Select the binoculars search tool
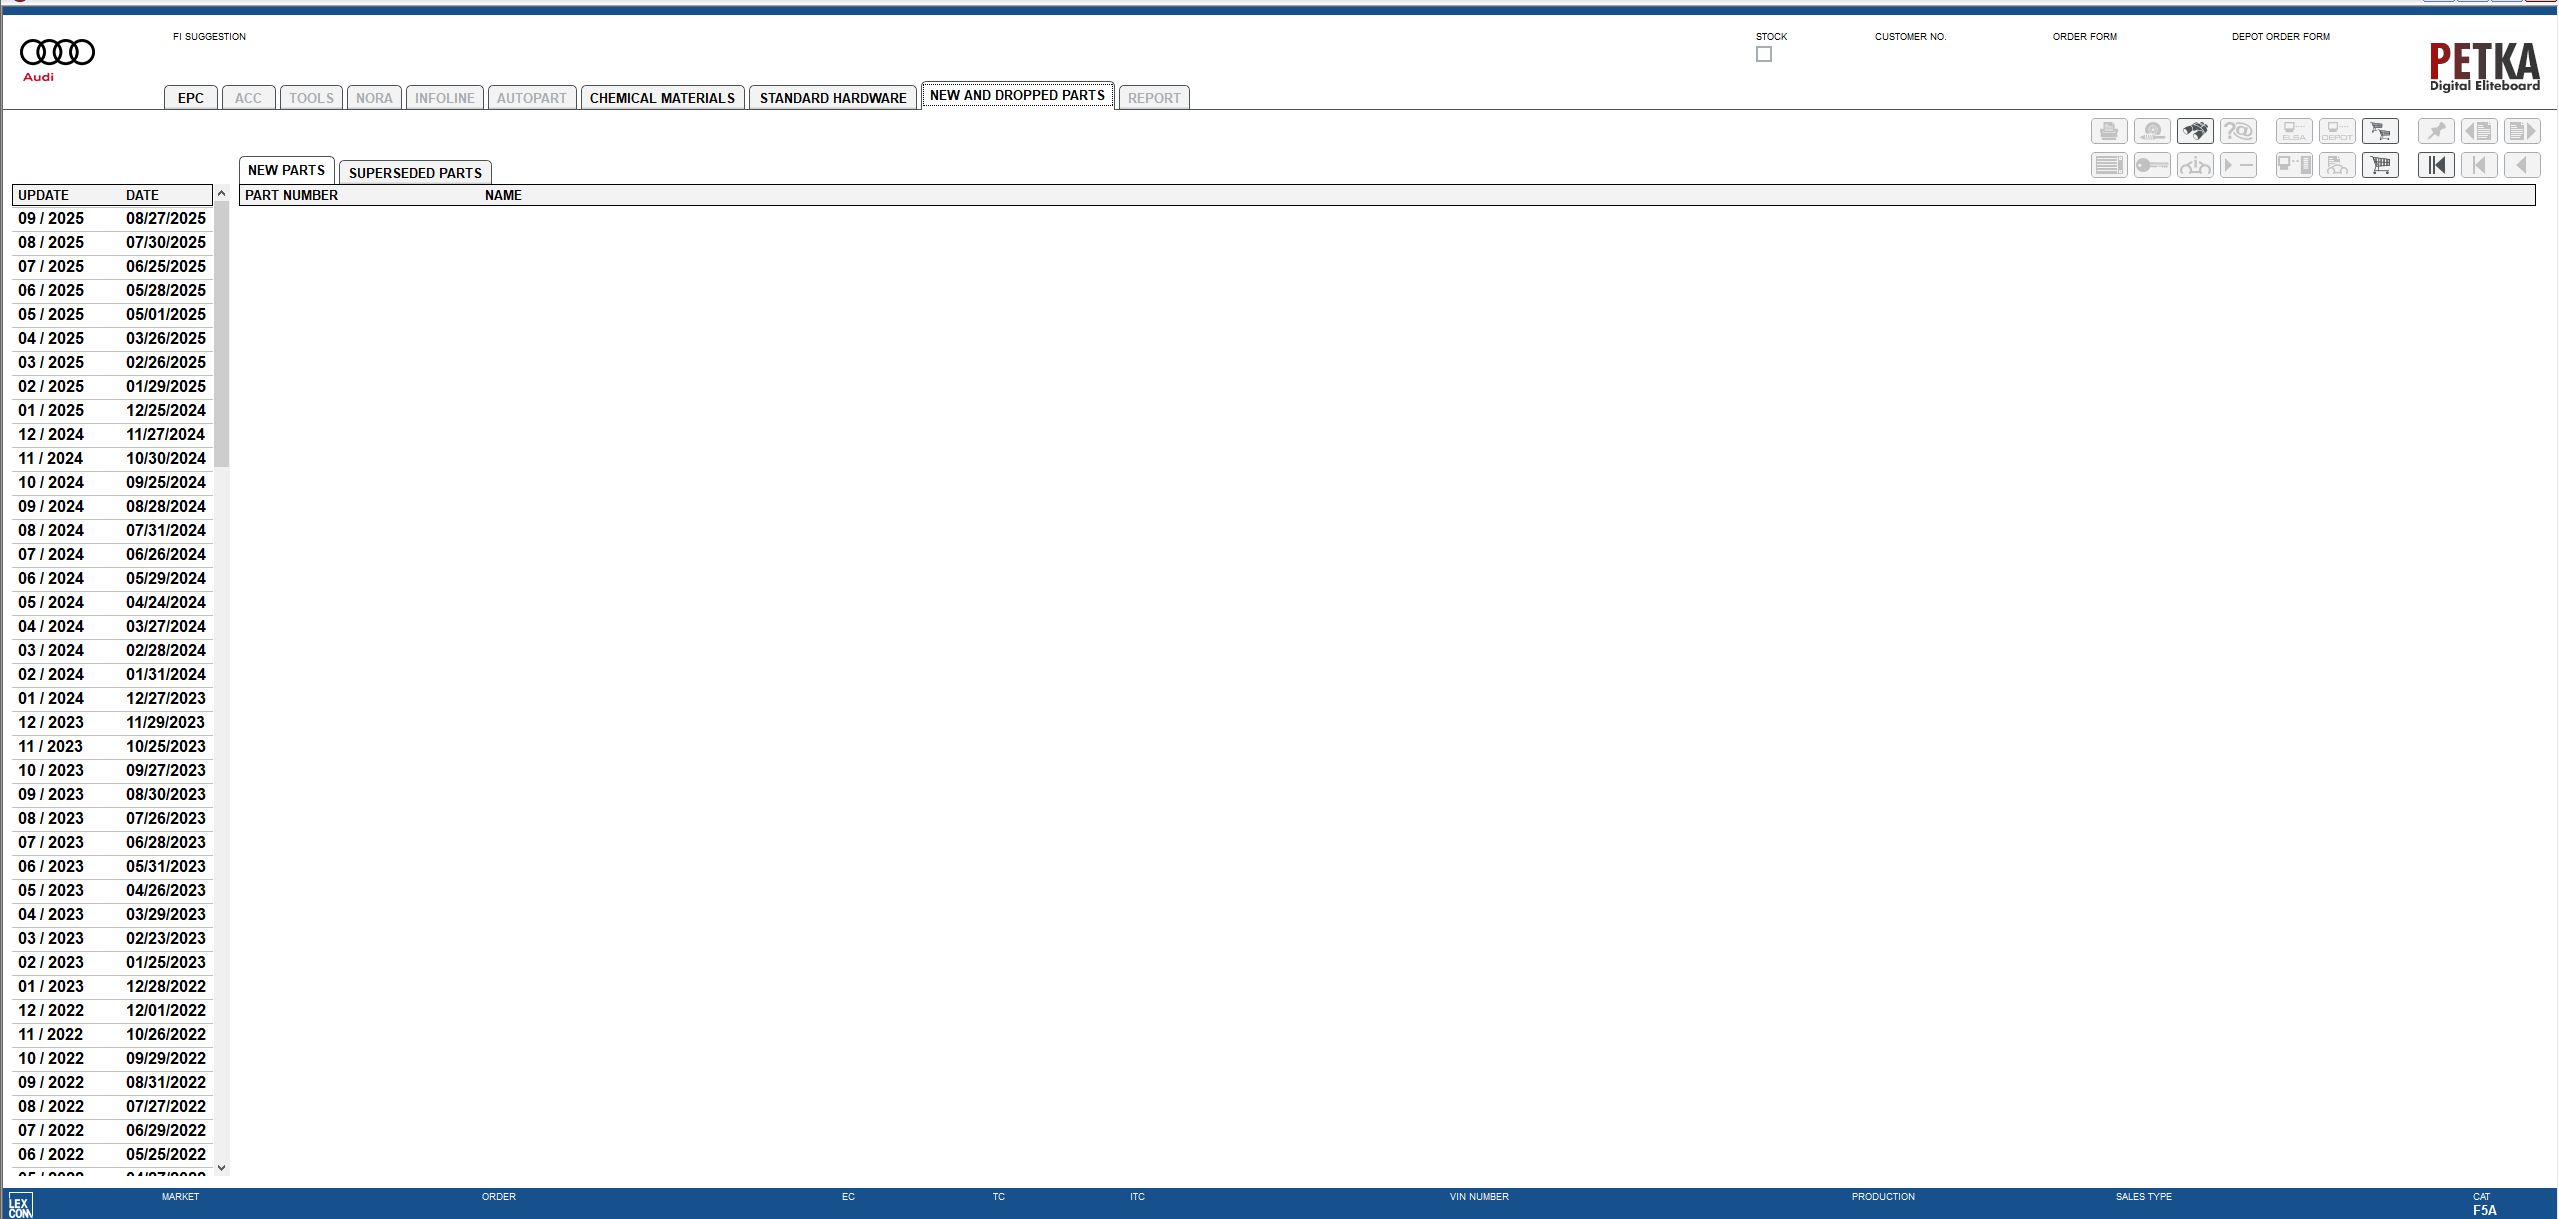This screenshot has height=1219, width=2559. click(2196, 131)
